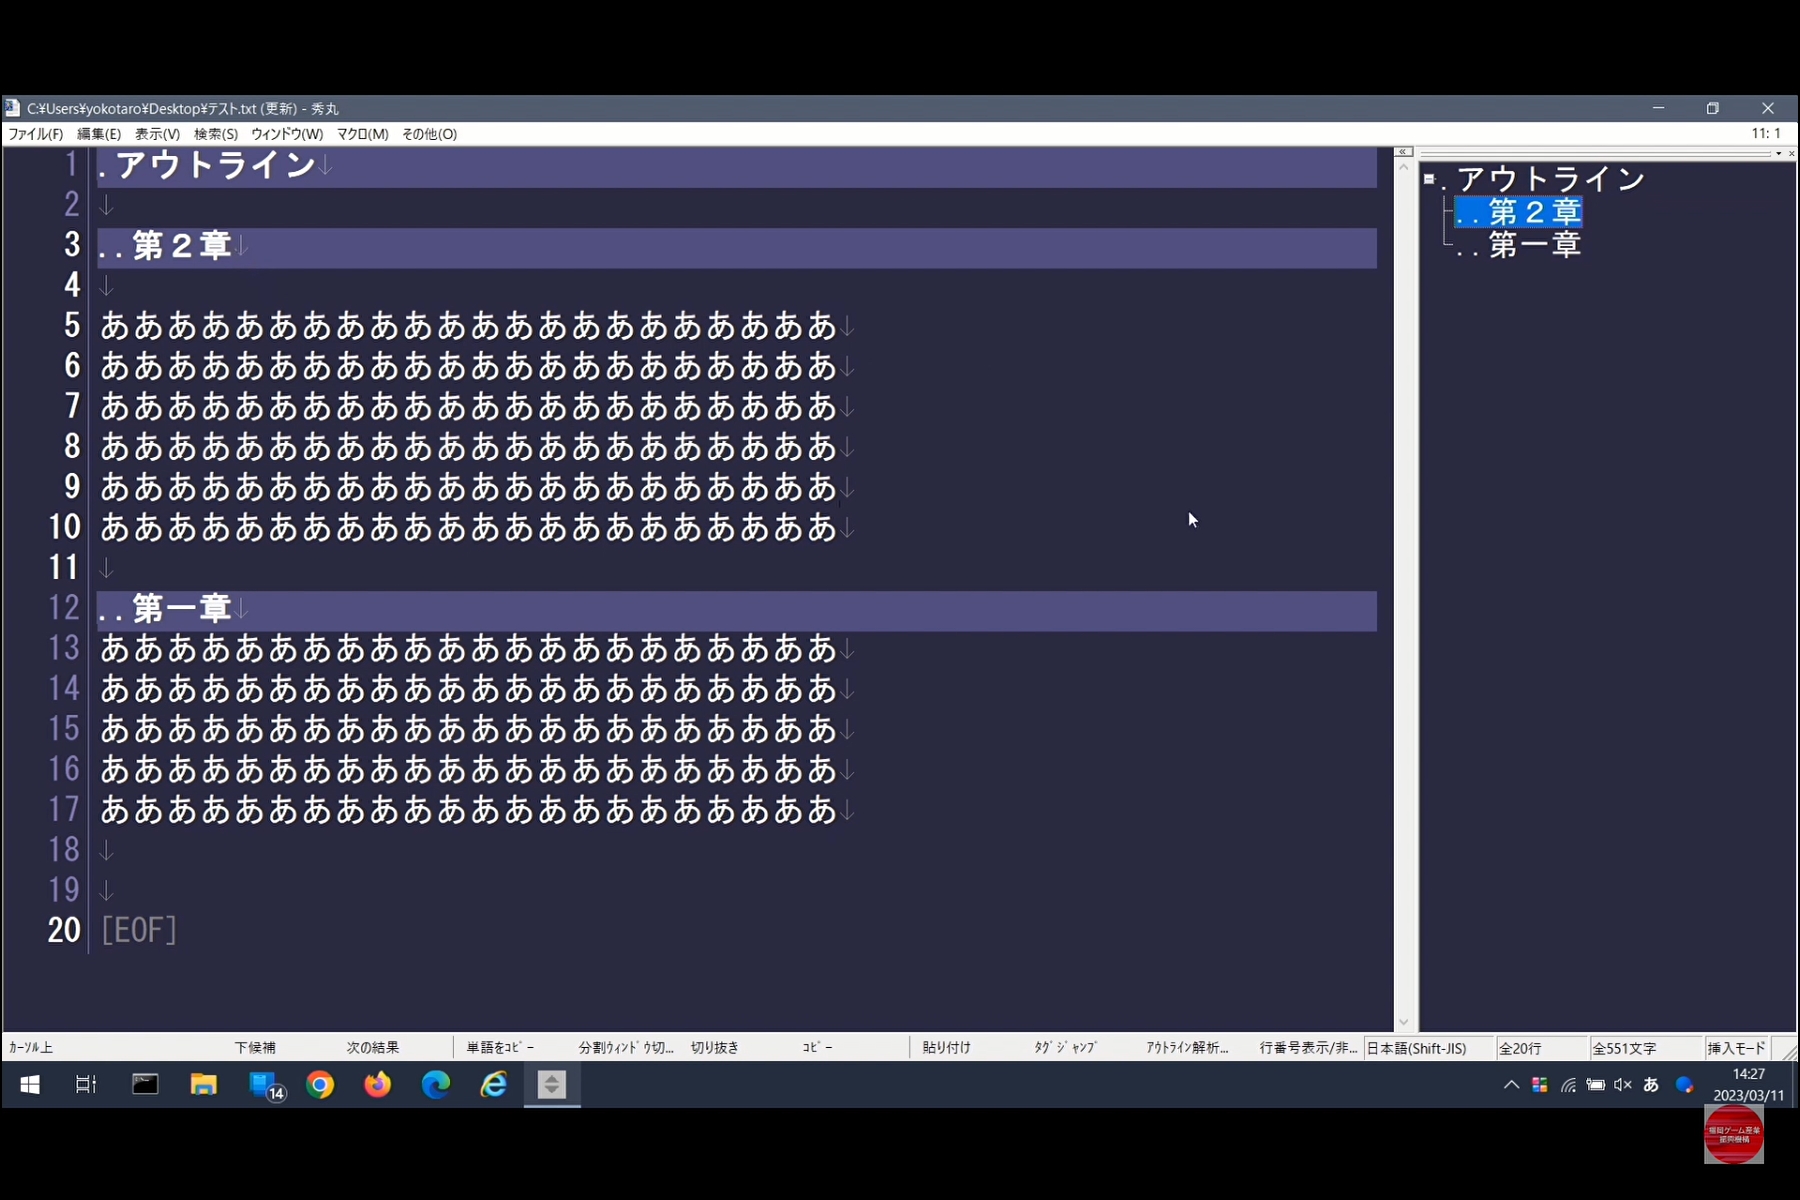Click the battery tray icon
Image resolution: width=1800 pixels, height=1200 pixels.
point(1596,1085)
